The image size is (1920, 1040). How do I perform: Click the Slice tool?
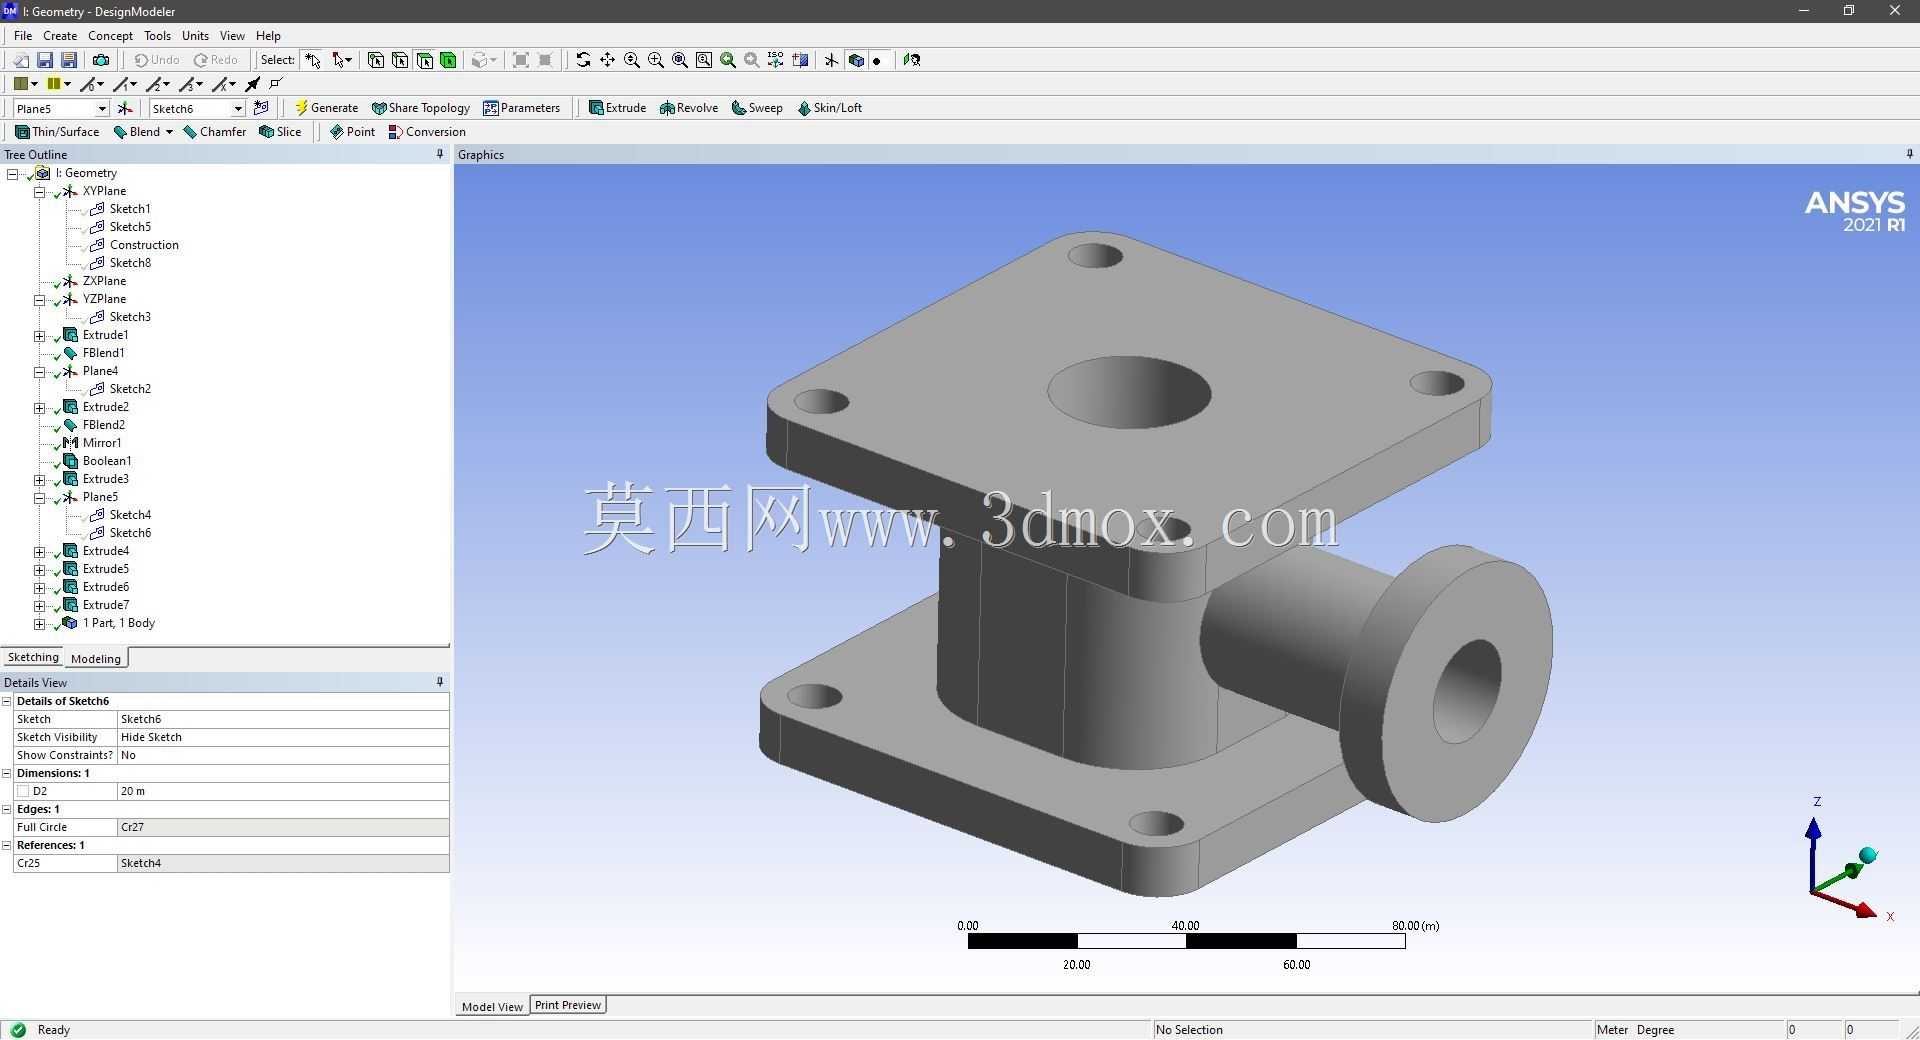tap(280, 132)
